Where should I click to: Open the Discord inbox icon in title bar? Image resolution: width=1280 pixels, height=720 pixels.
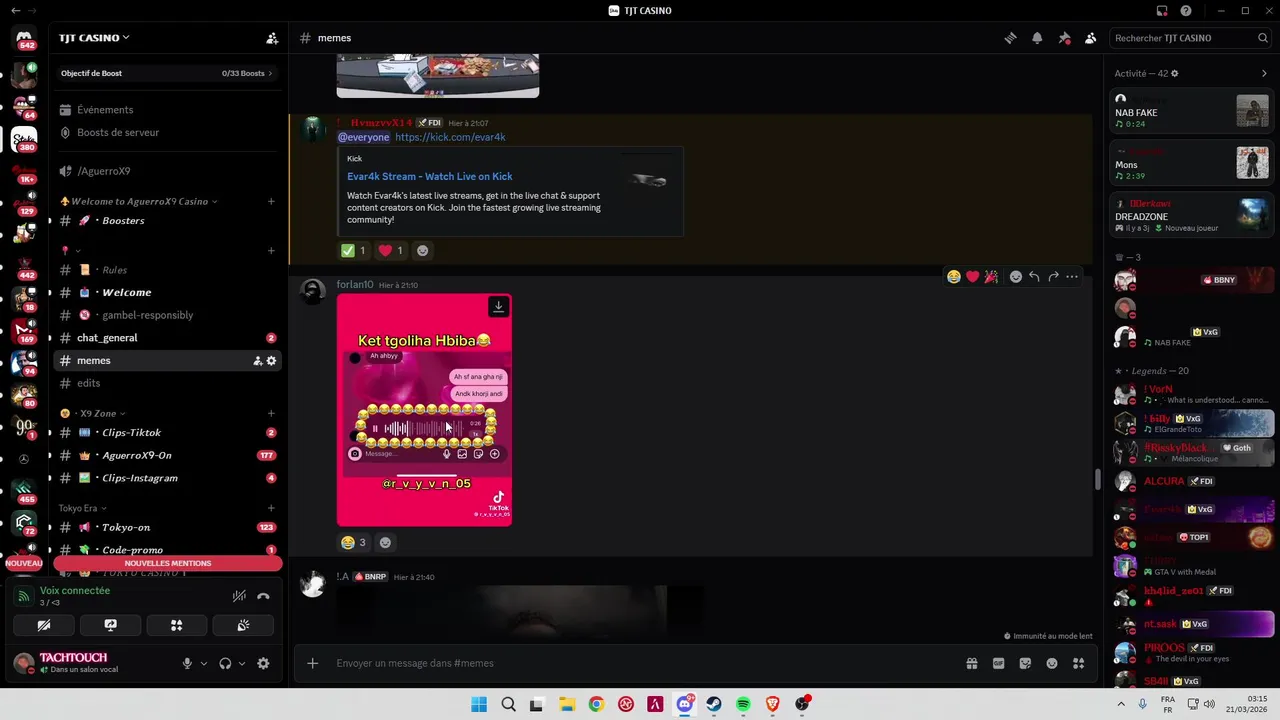click(1162, 11)
